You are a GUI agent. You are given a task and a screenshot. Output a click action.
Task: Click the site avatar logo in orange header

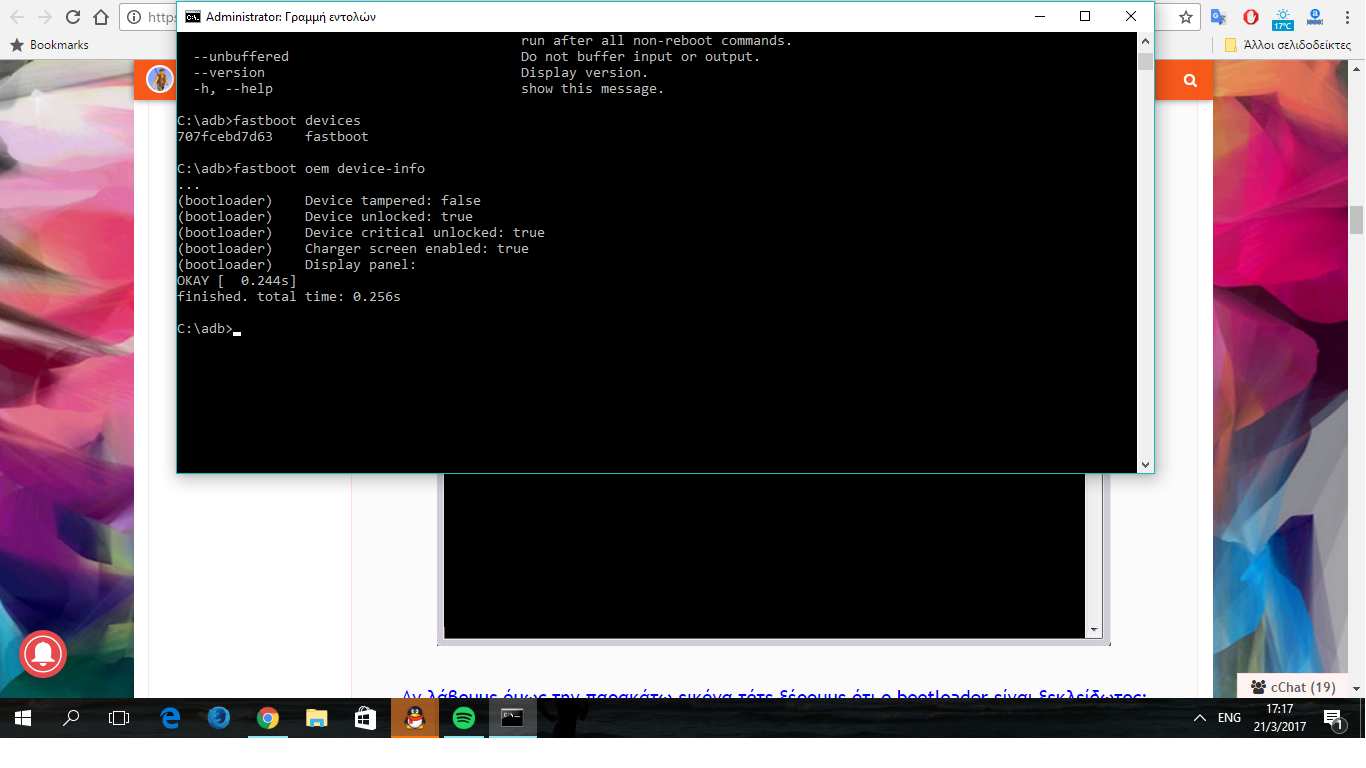tap(160, 79)
